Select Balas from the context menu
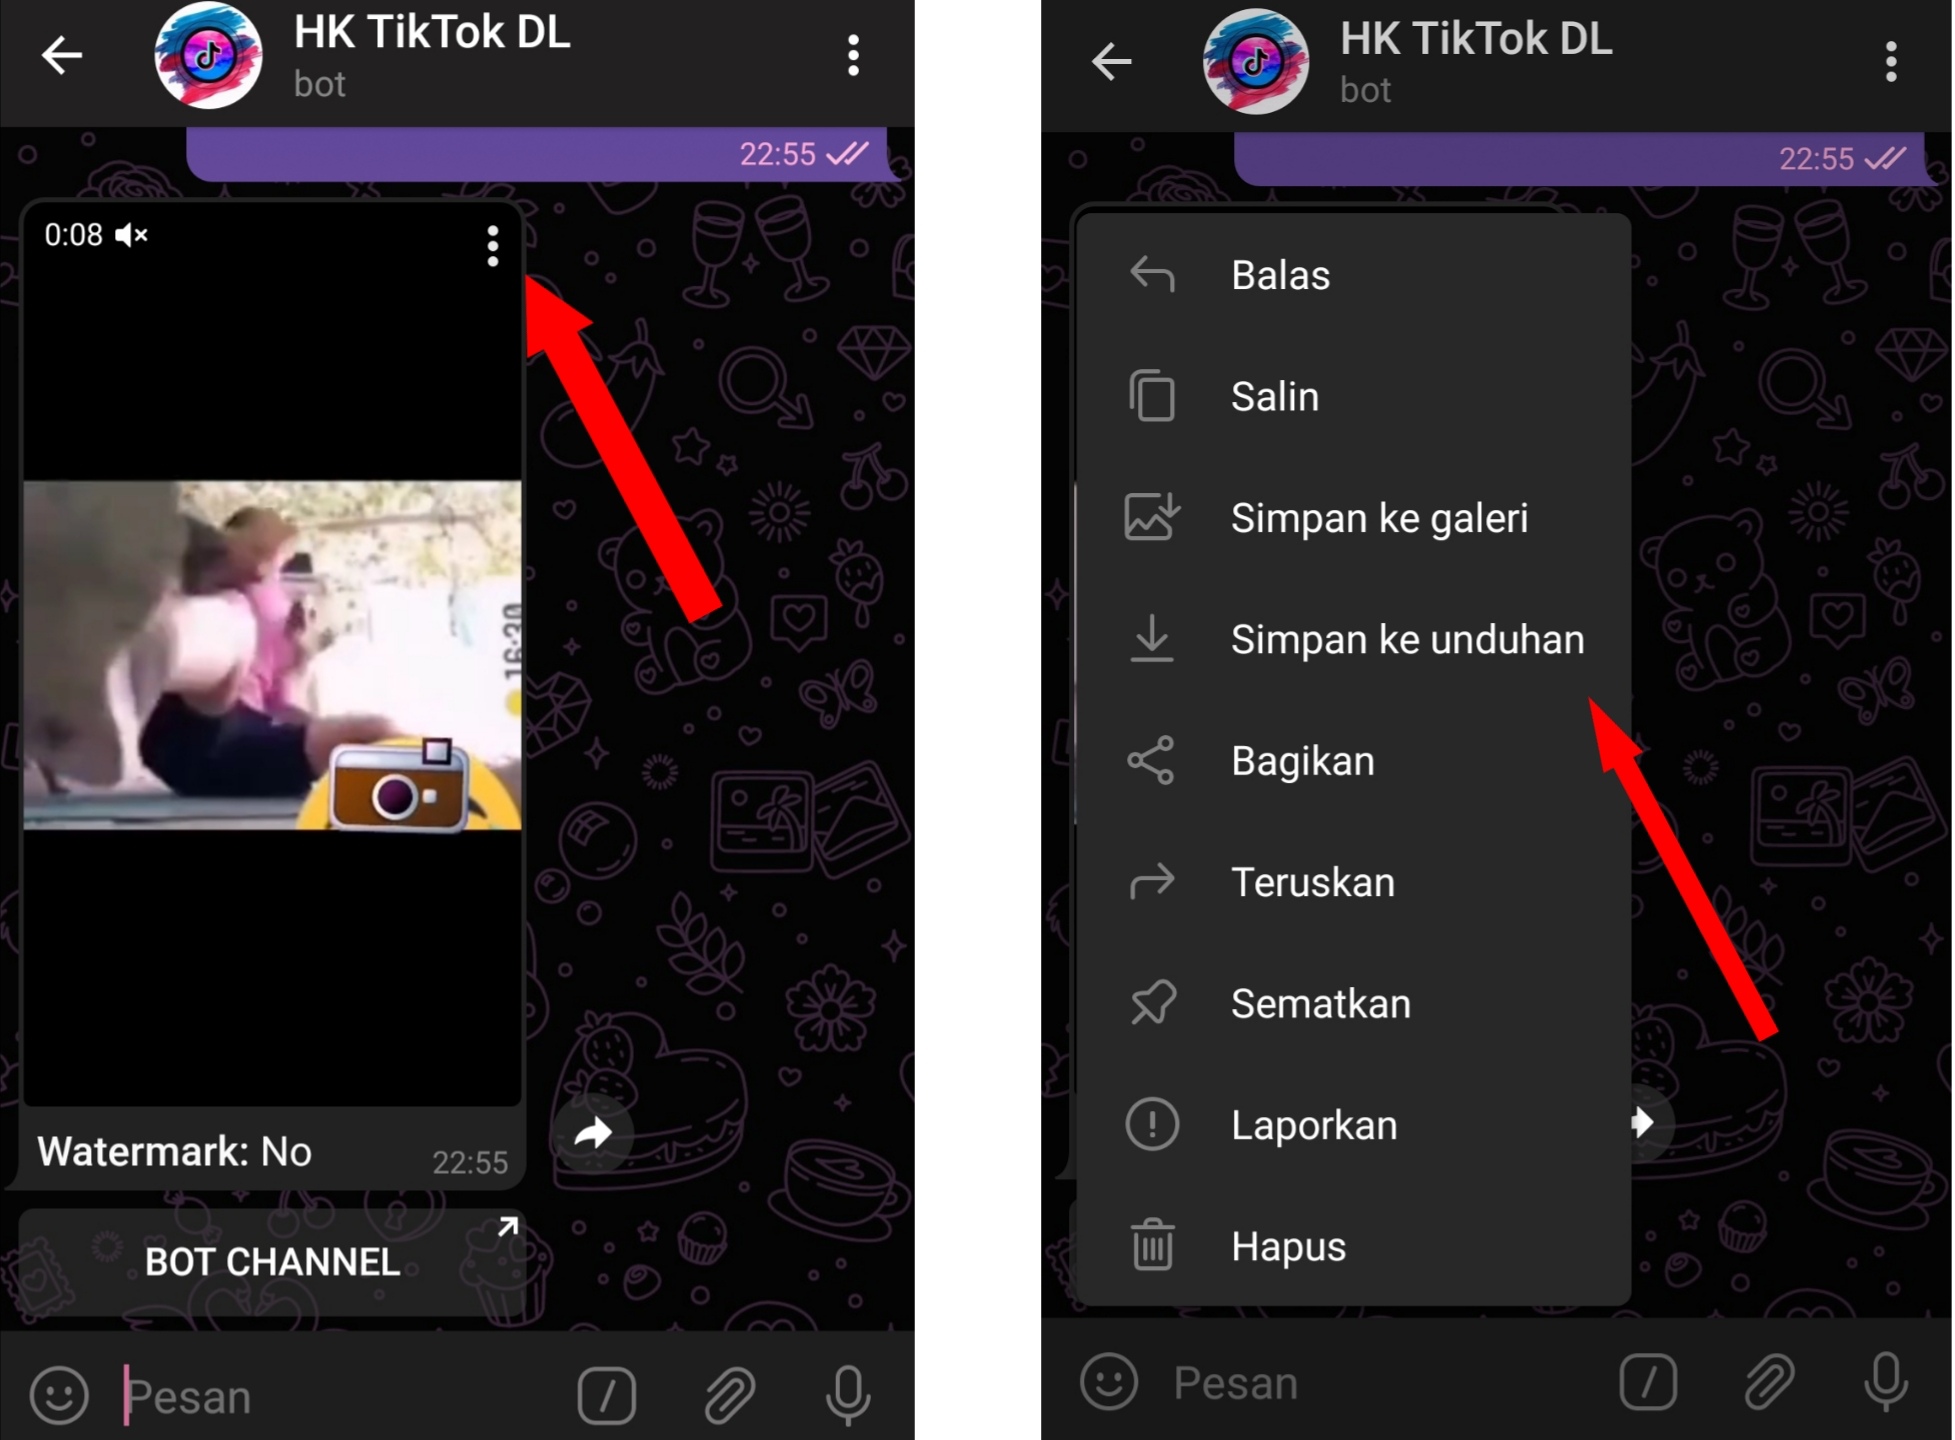Viewport: 1955px width, 1440px height. [x=1353, y=275]
